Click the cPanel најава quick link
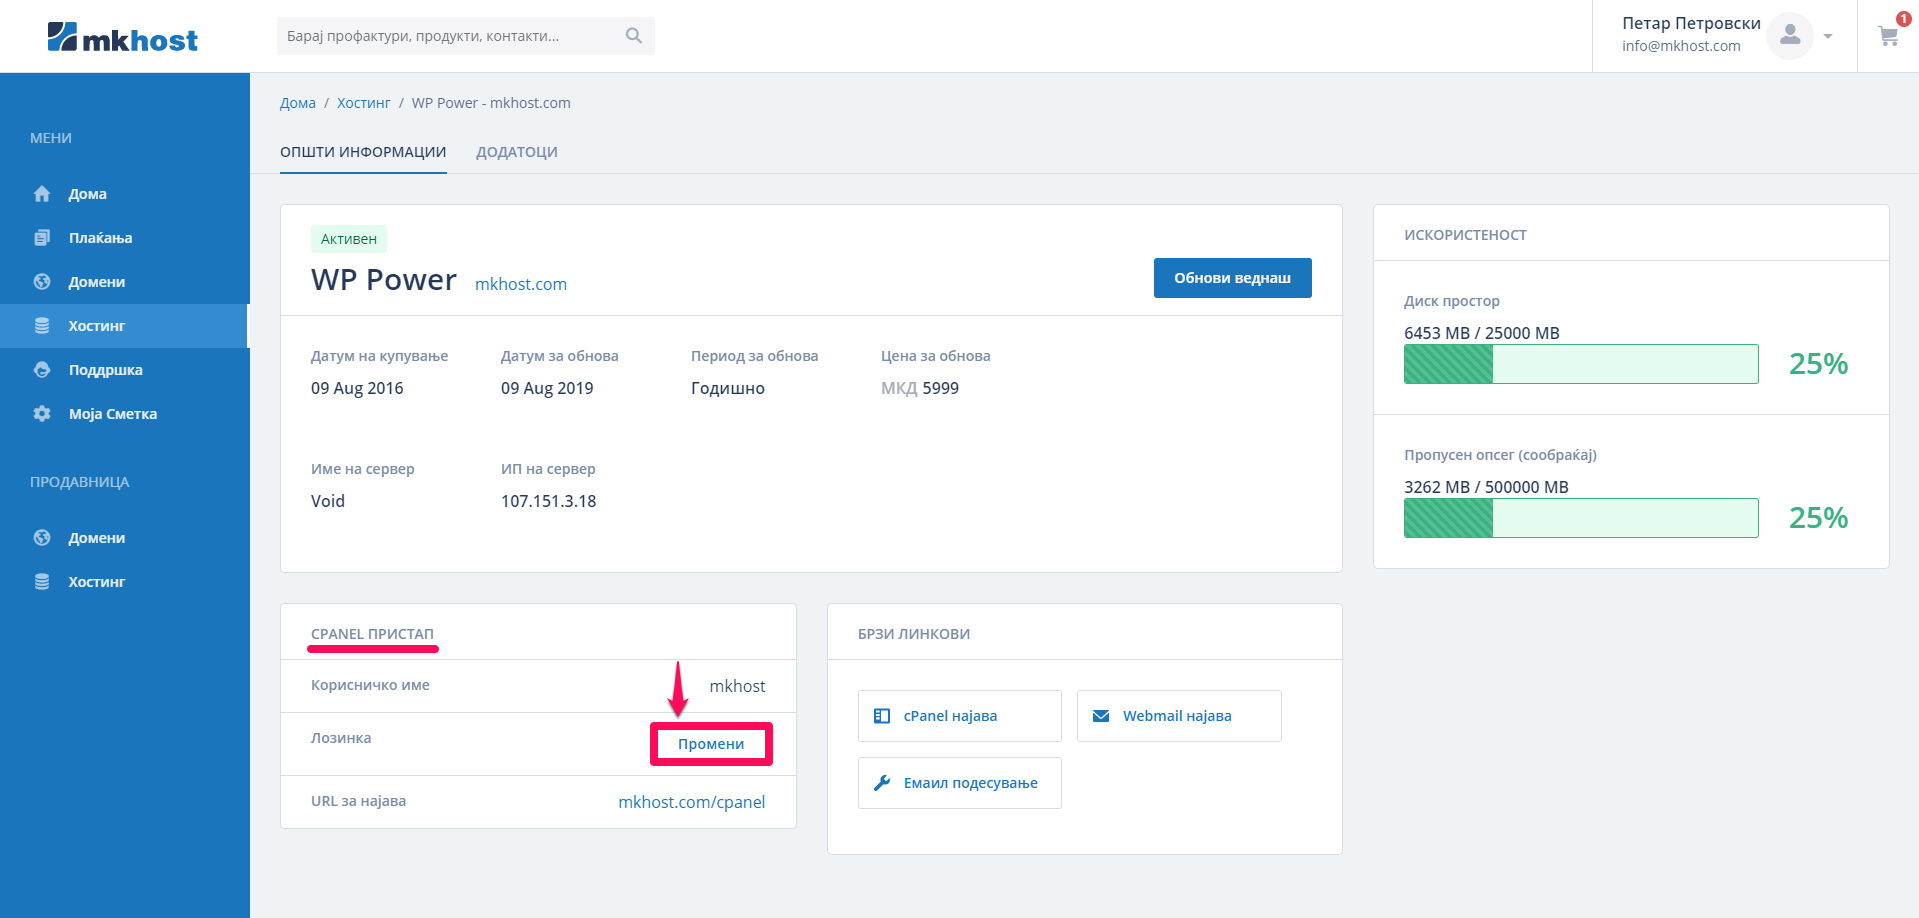This screenshot has height=918, width=1919. (959, 716)
